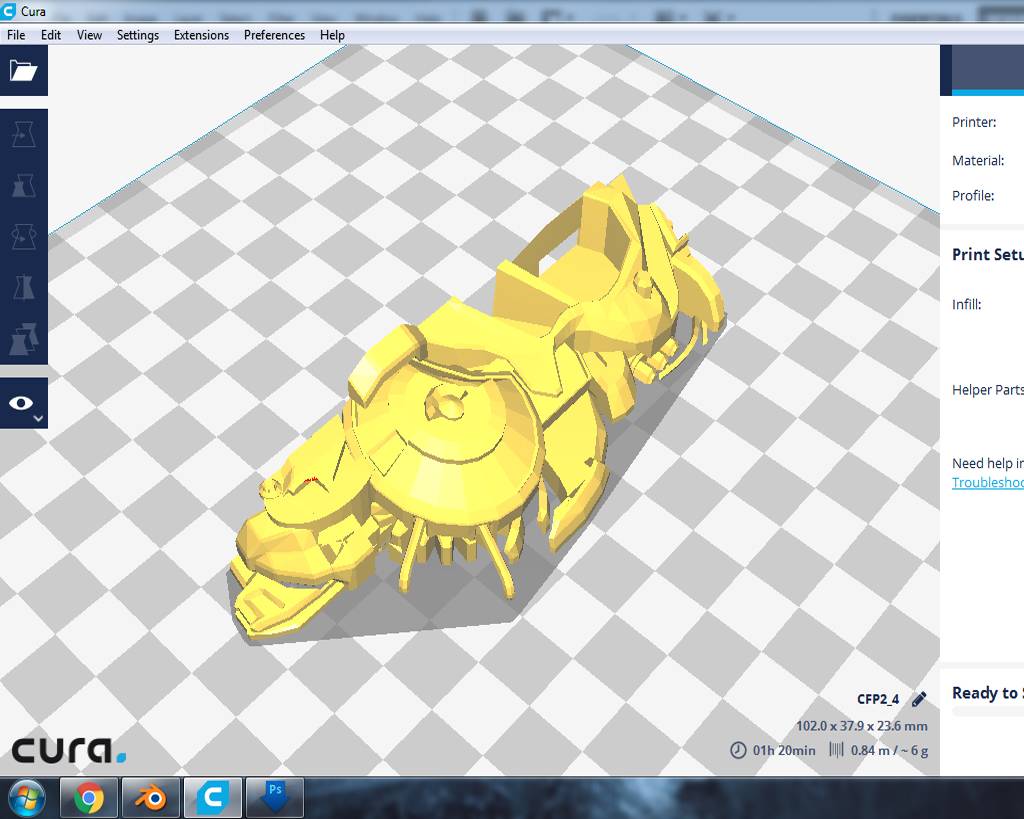Open the Preferences menu
1024x819 pixels.
point(274,35)
